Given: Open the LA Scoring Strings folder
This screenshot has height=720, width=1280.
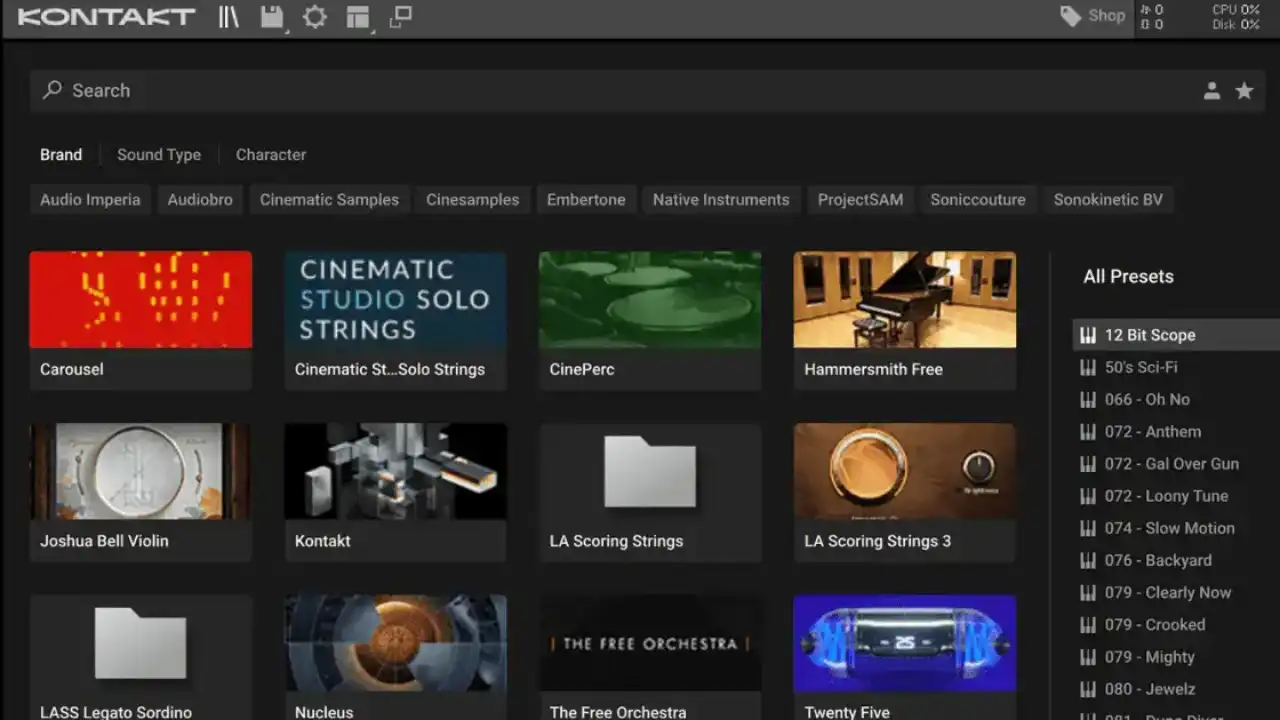Looking at the screenshot, I should pos(650,472).
